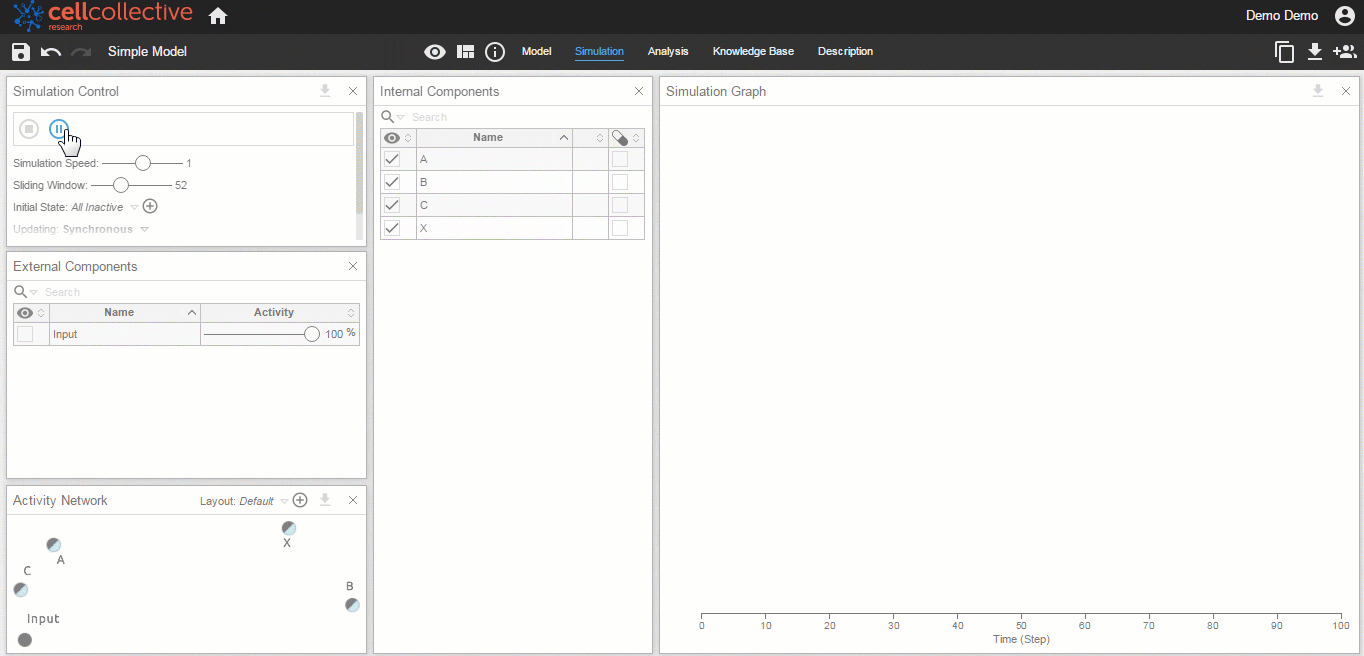The height and width of the screenshot is (656, 1364).
Task: Click the drug pill column header icon
Action: (x=620, y=138)
